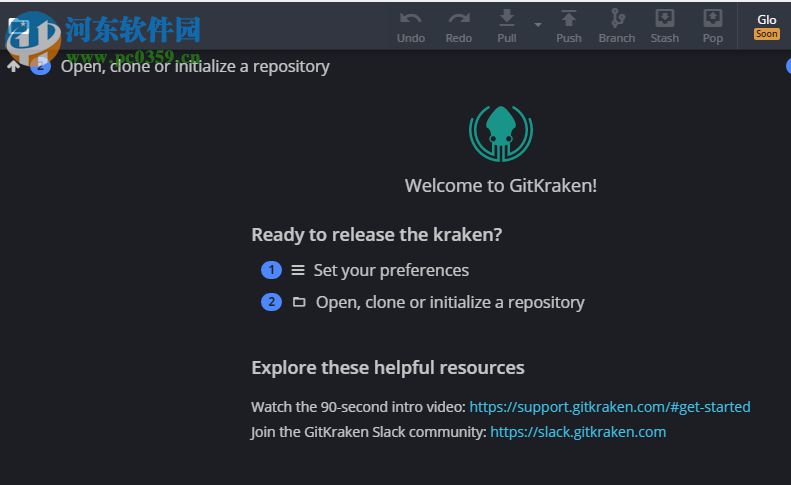Open the support.gitkraken.com get-started link

[609, 407]
